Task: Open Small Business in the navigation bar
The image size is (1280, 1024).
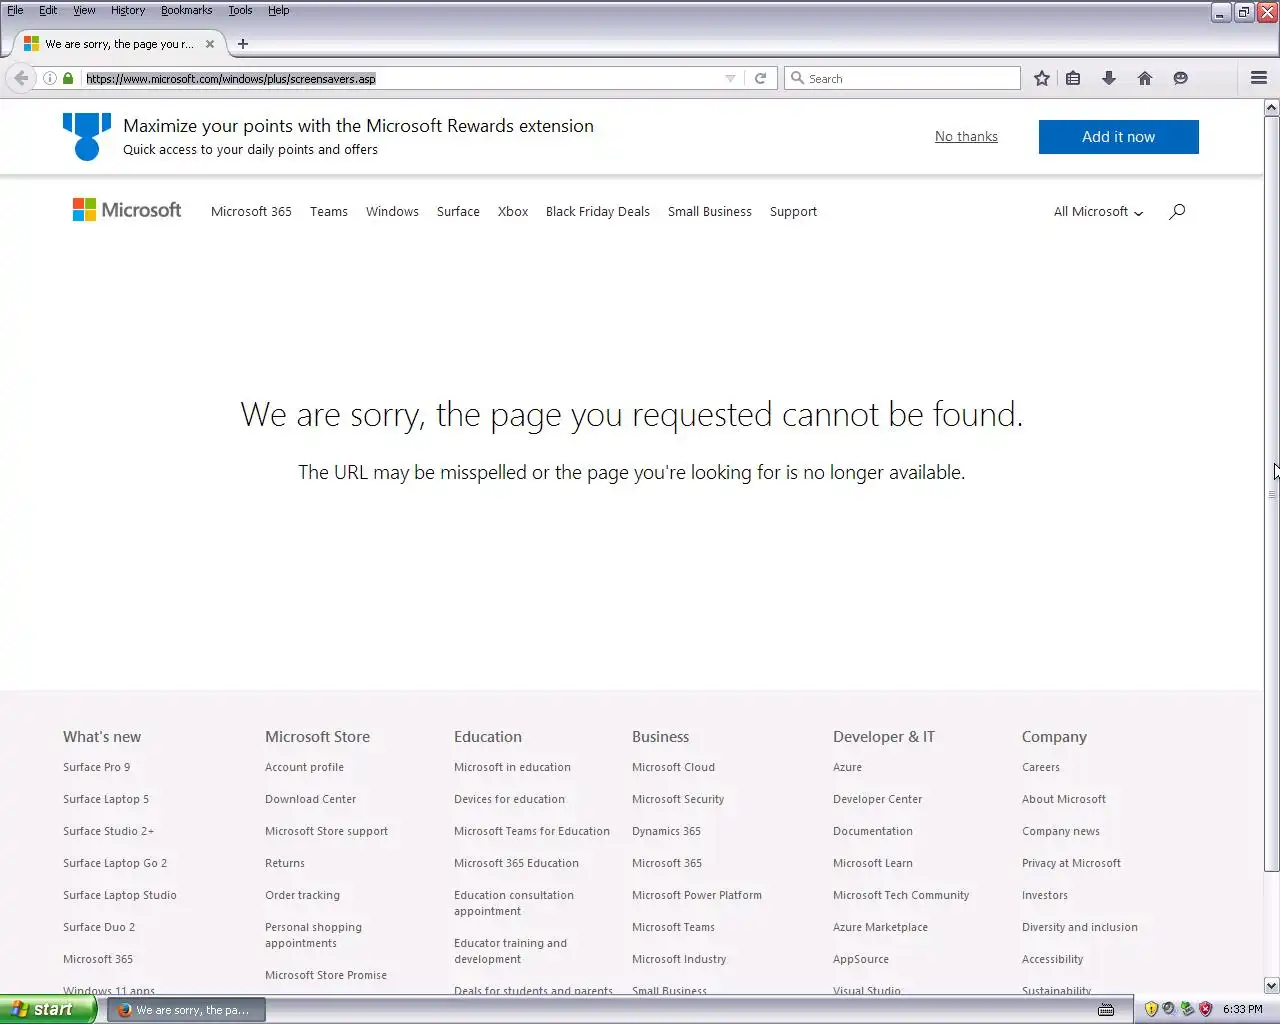Action: point(710,211)
